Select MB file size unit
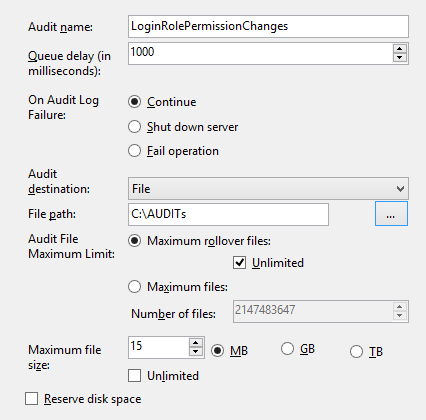 [x=217, y=350]
